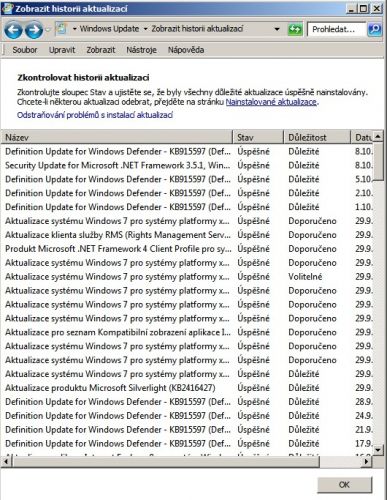Open the address bar history dropdown arrow
This screenshot has width=387, height=500.
pos(277,29)
